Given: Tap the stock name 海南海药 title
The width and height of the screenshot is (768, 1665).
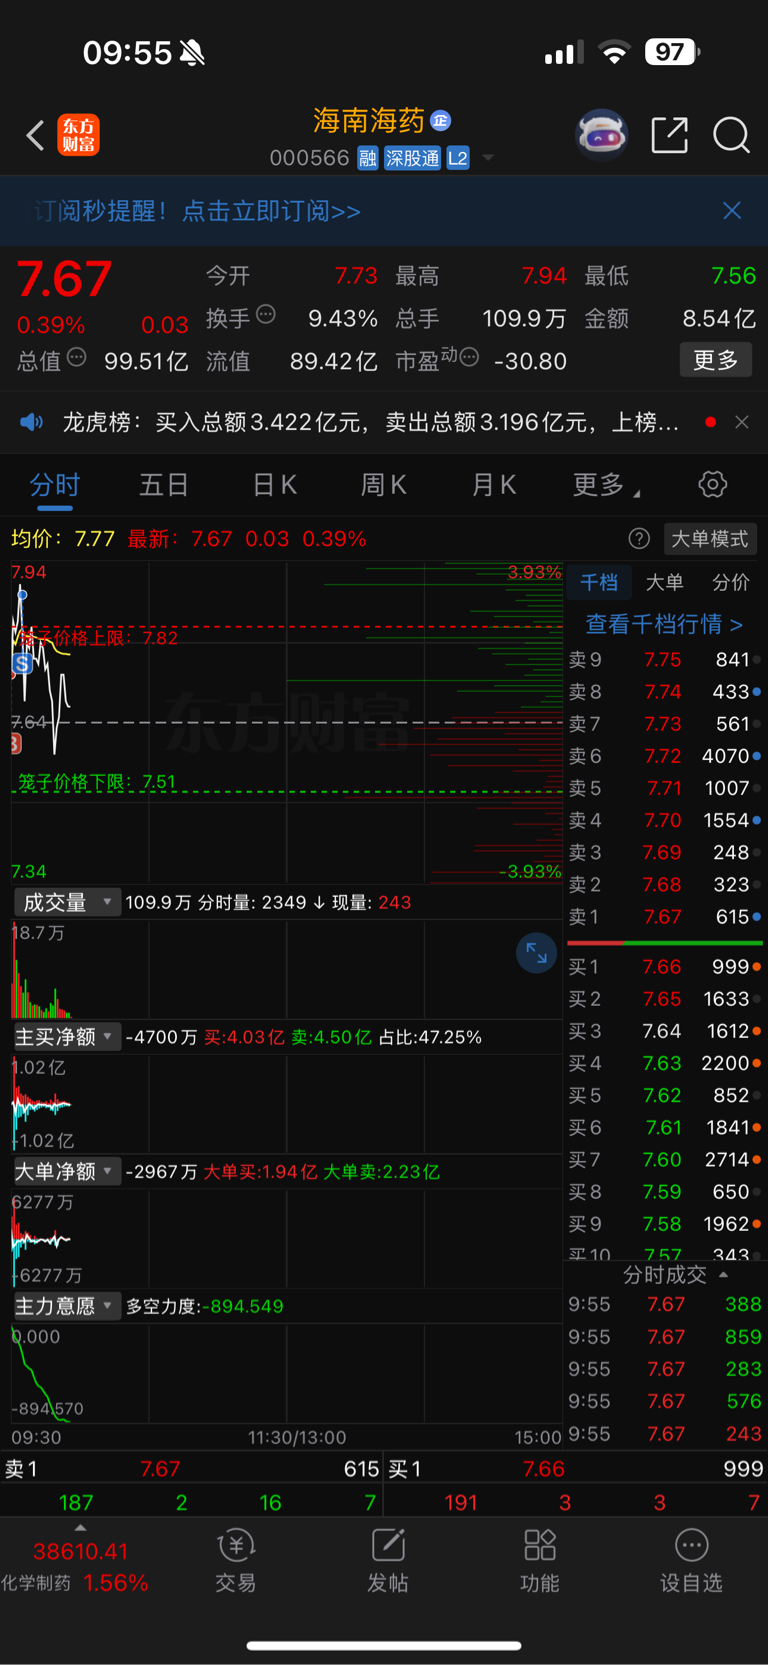Looking at the screenshot, I should coord(369,121).
